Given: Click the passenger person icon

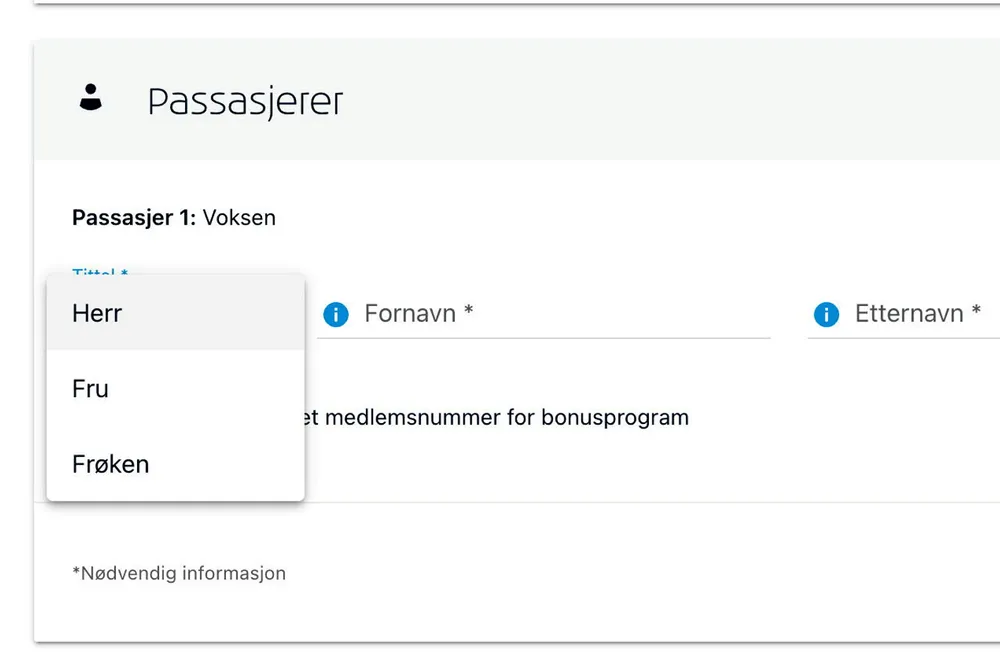Looking at the screenshot, I should [x=91, y=99].
